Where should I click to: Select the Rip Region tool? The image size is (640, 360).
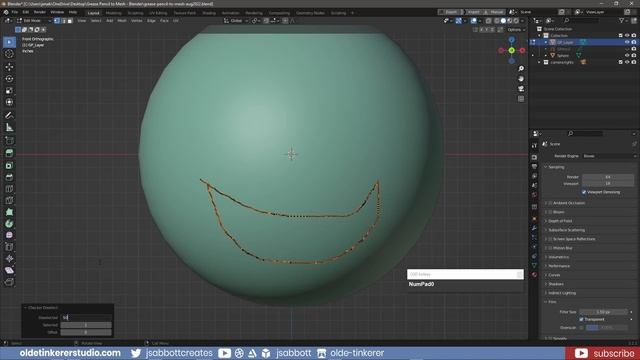(9, 282)
